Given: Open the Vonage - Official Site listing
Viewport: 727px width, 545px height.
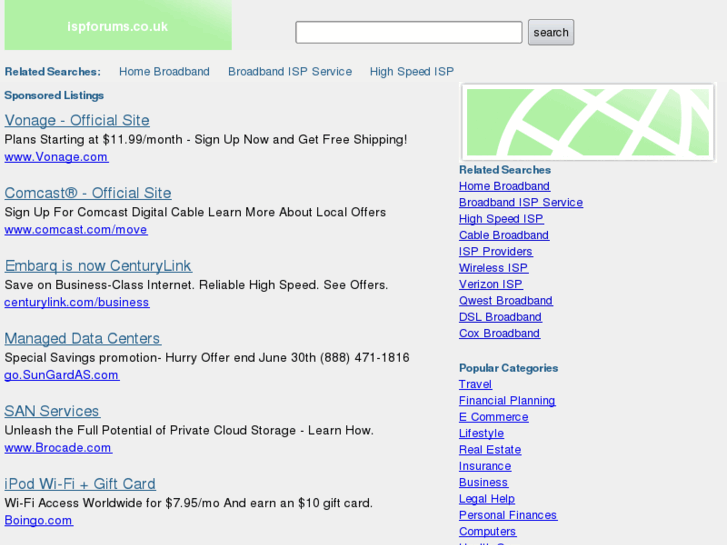Looking at the screenshot, I should [x=77, y=121].
